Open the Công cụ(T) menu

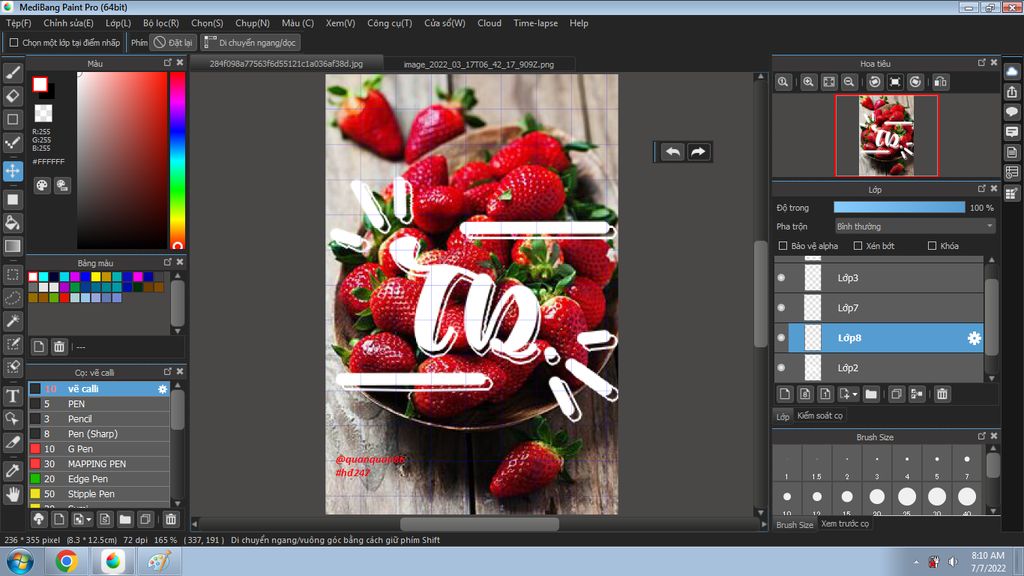pyautogui.click(x=389, y=23)
